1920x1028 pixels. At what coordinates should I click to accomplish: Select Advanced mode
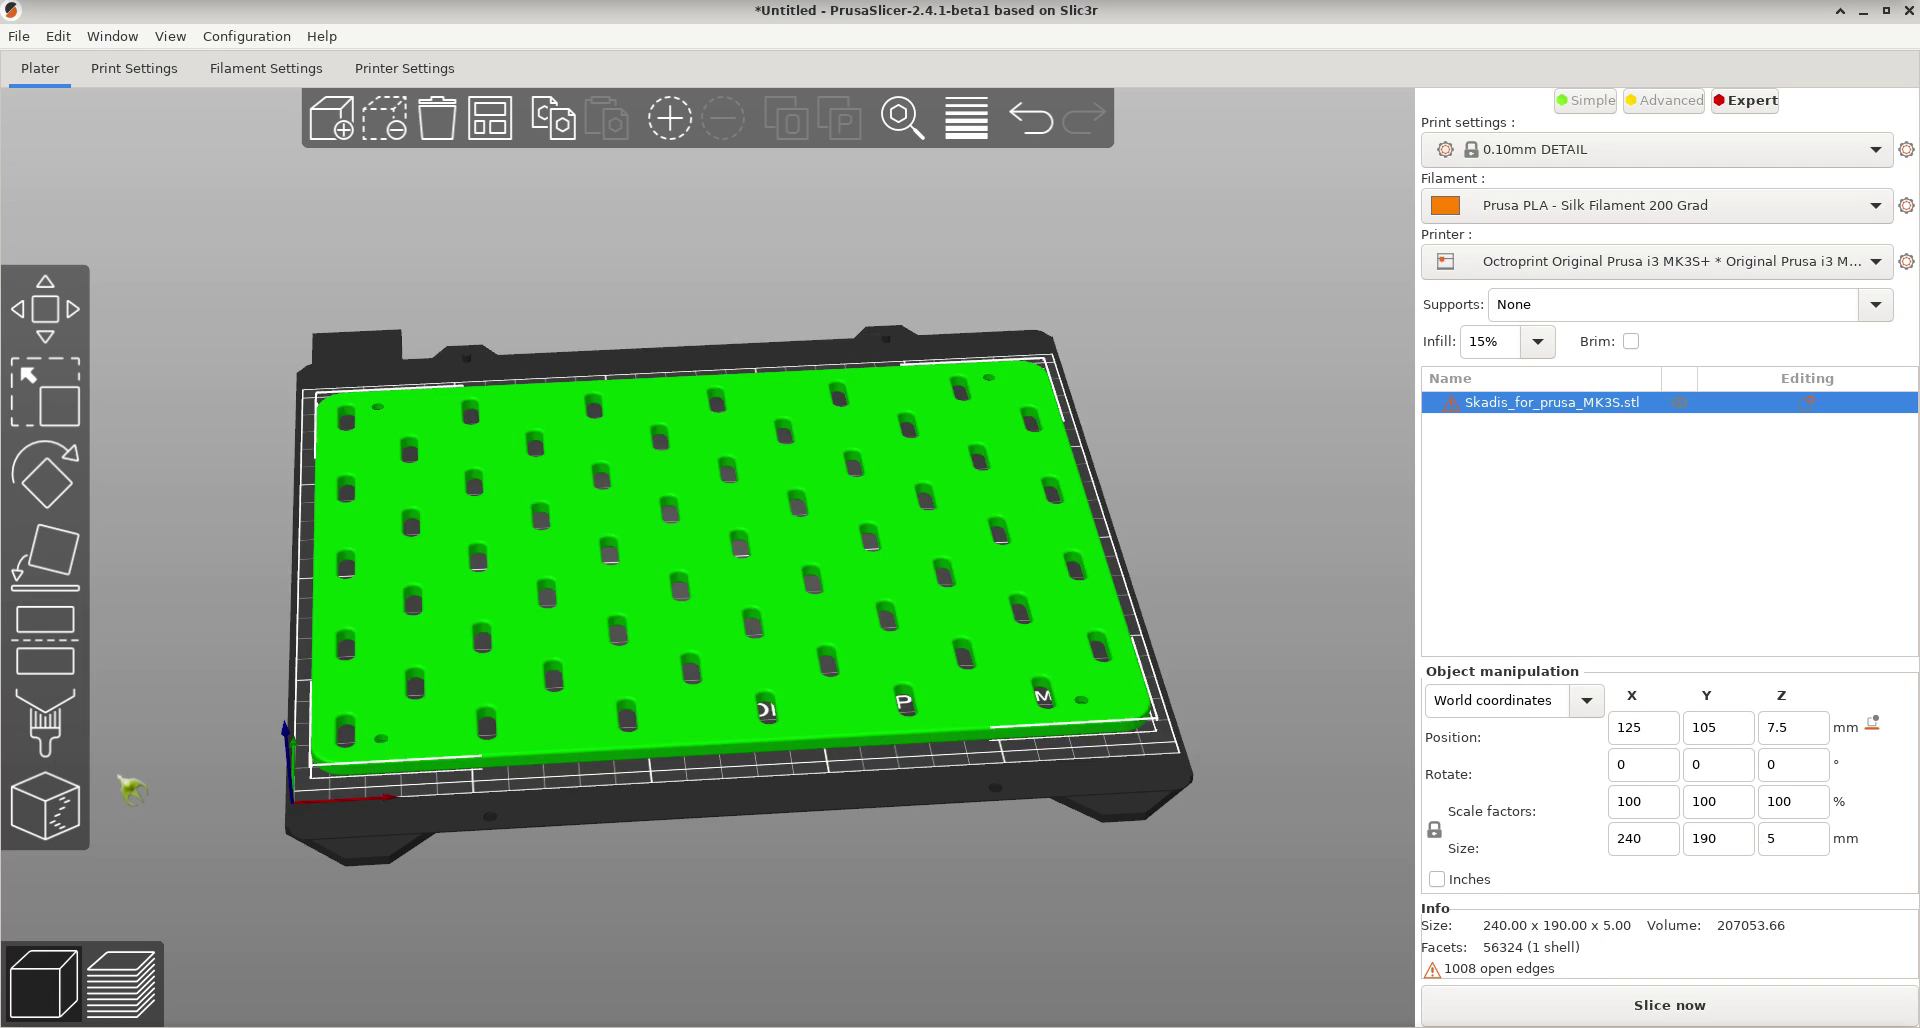pos(1664,100)
